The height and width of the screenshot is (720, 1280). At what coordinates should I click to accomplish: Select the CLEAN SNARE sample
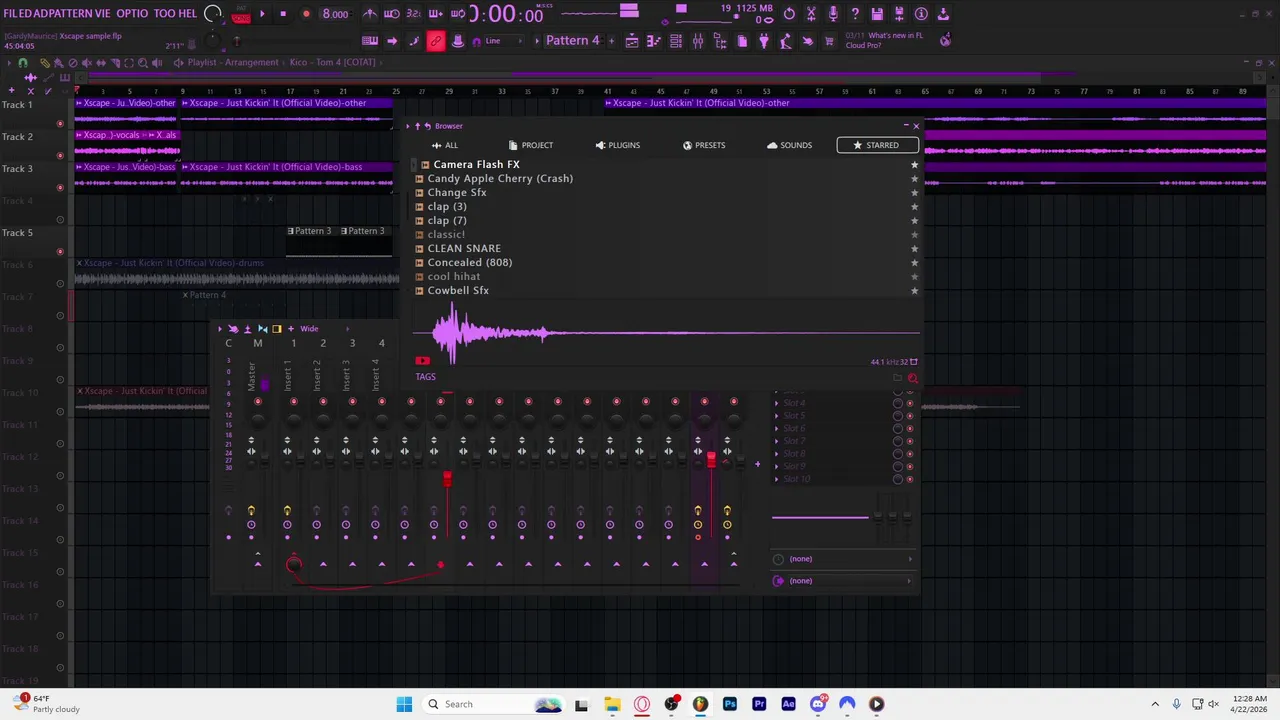(x=464, y=248)
